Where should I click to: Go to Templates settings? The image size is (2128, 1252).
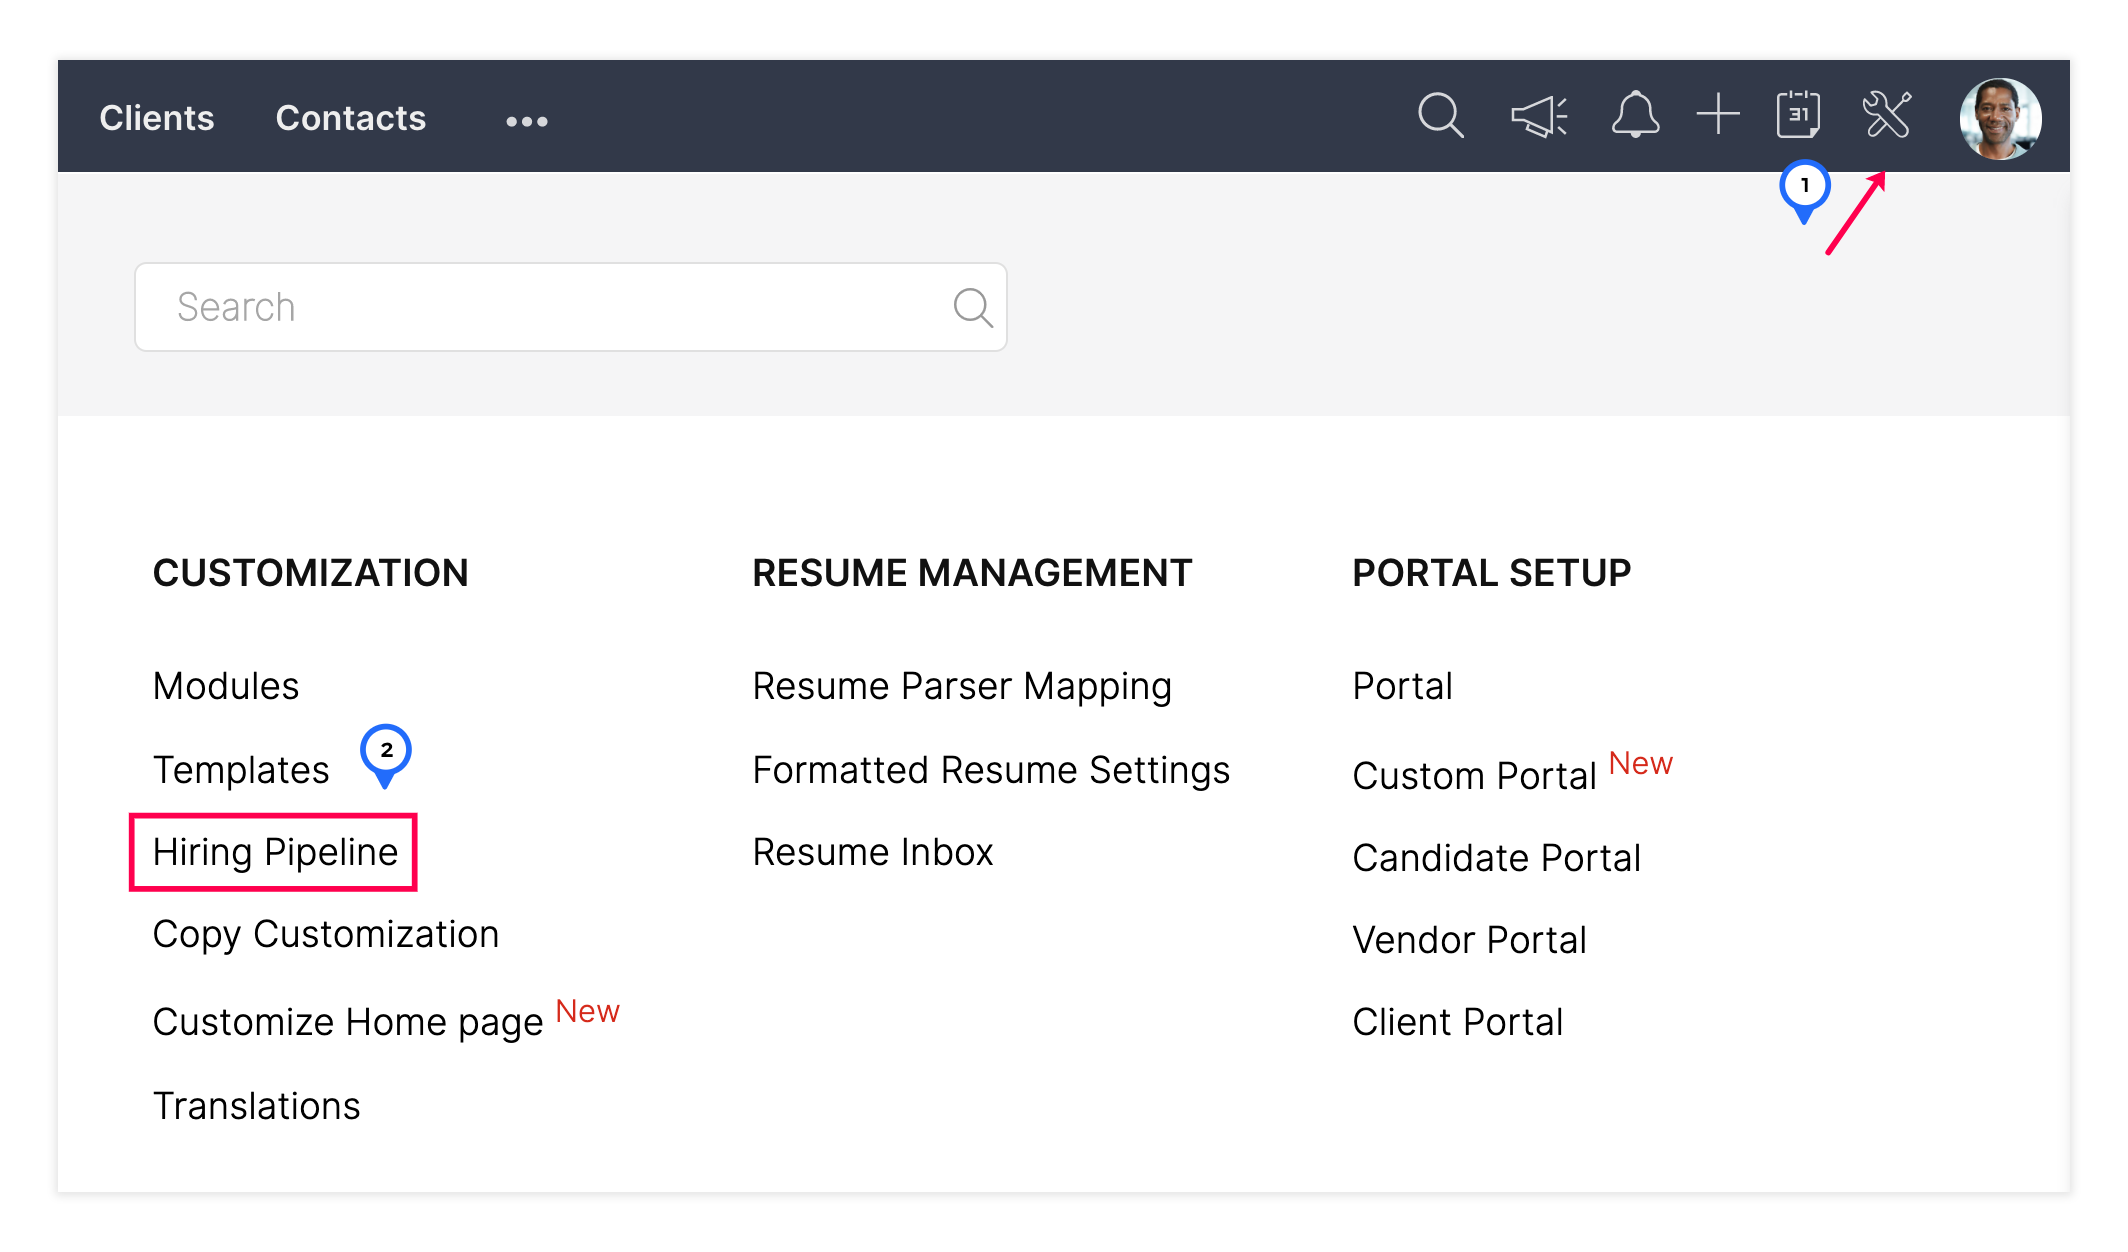pos(241,770)
